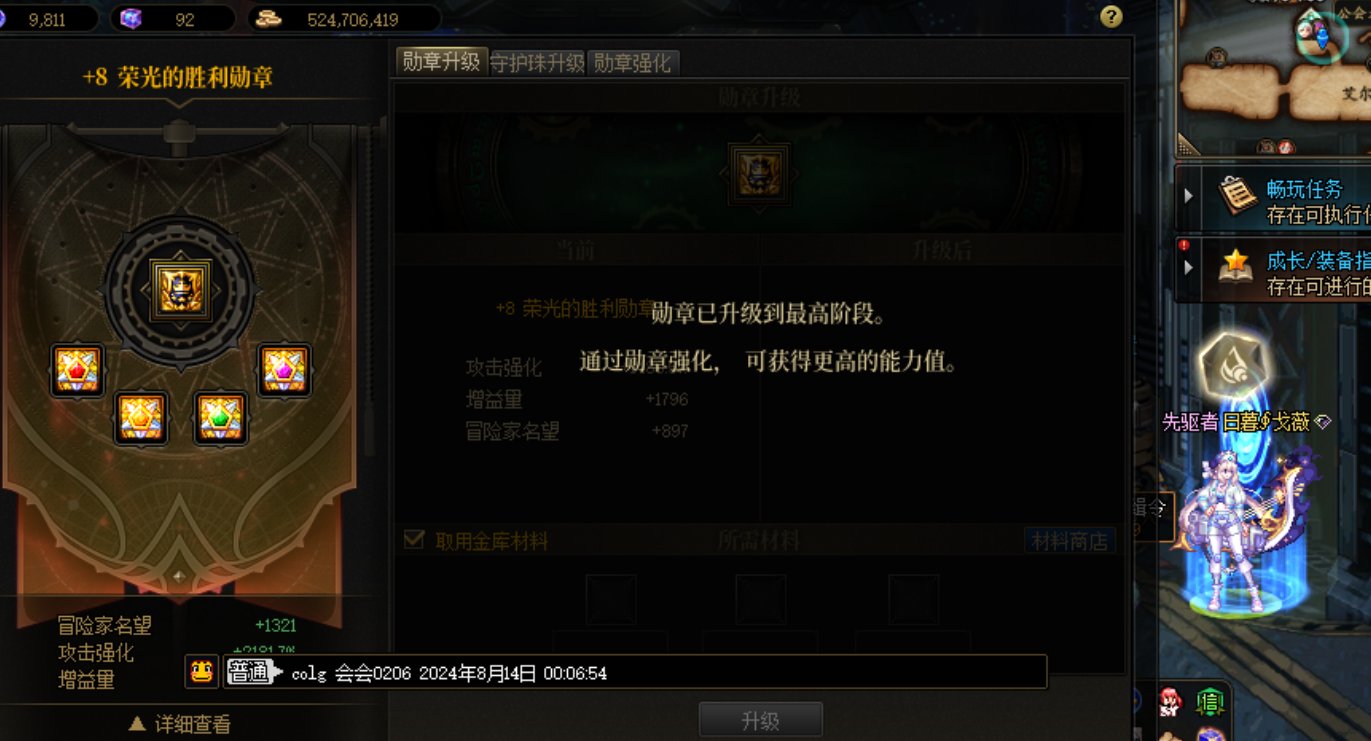Select the yellow gem guardian bead slot

pos(141,417)
